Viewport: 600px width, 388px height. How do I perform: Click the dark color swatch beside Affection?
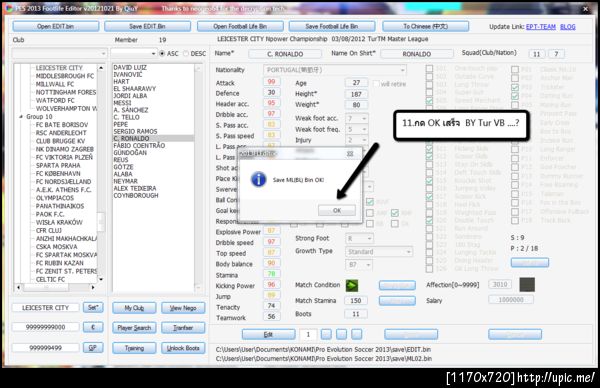coord(527,285)
